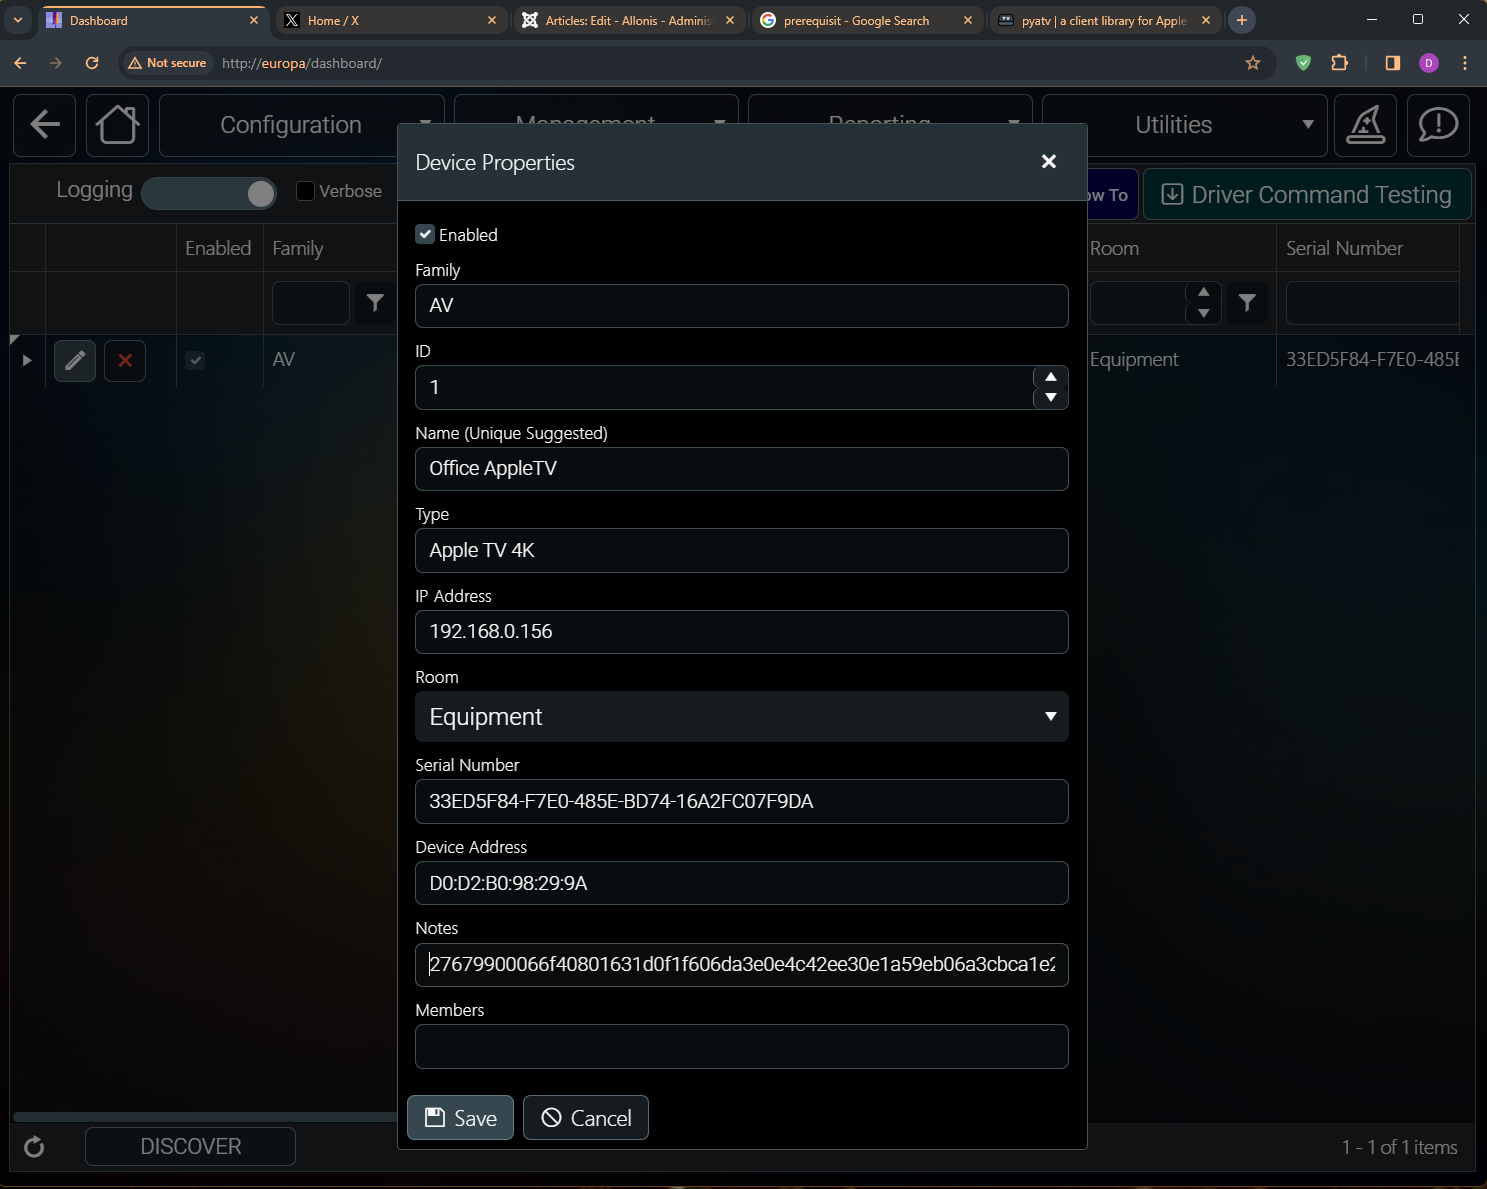Screen dimensions: 1487x1189
Task: Close the Home / X tab
Action: (x=492, y=20)
